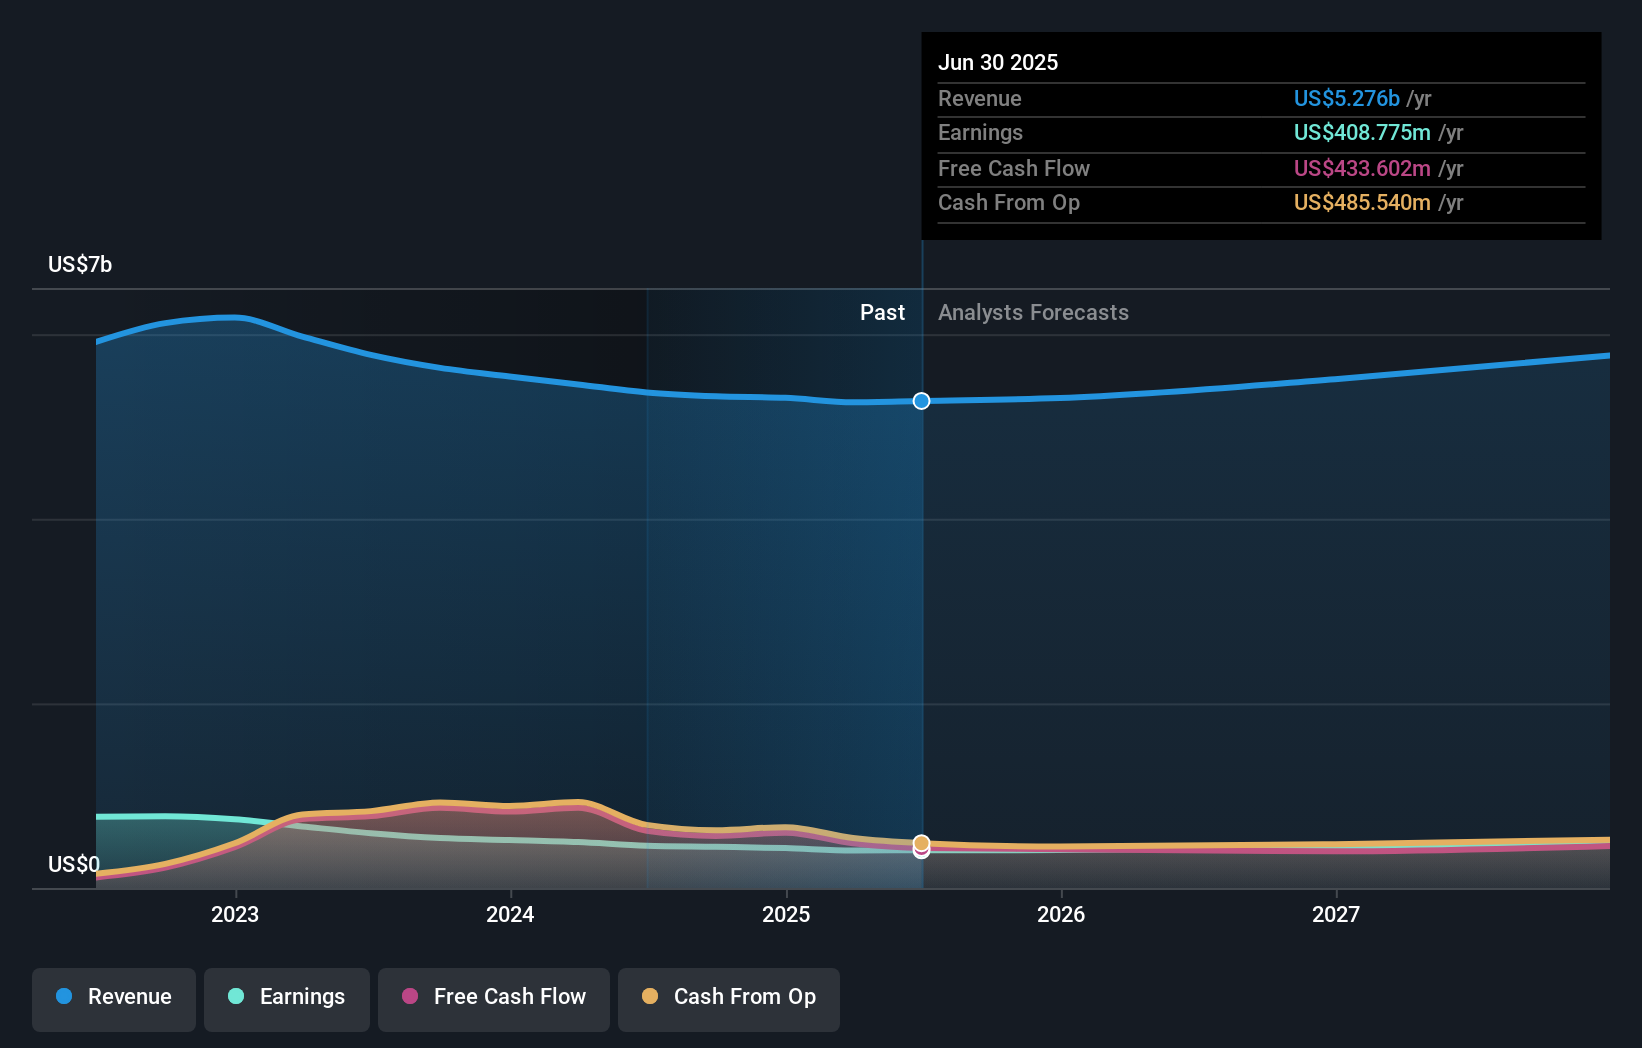1642x1048 pixels.
Task: Click the Analysts Forecasts label
Action: [x=1033, y=313]
